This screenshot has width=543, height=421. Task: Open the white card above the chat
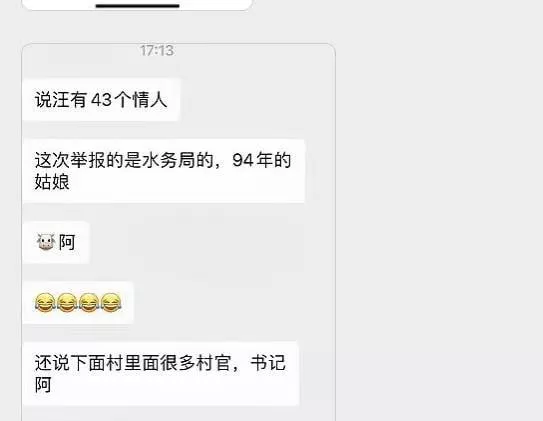click(137, 5)
